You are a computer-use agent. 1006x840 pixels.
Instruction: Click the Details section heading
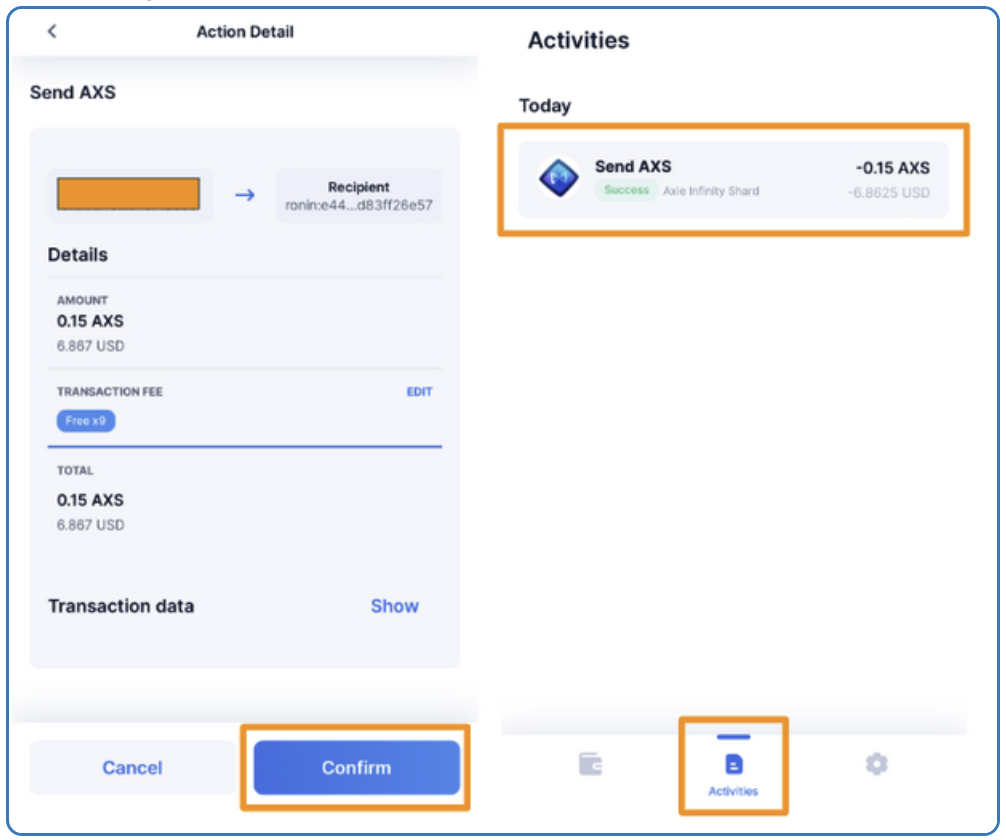point(78,255)
